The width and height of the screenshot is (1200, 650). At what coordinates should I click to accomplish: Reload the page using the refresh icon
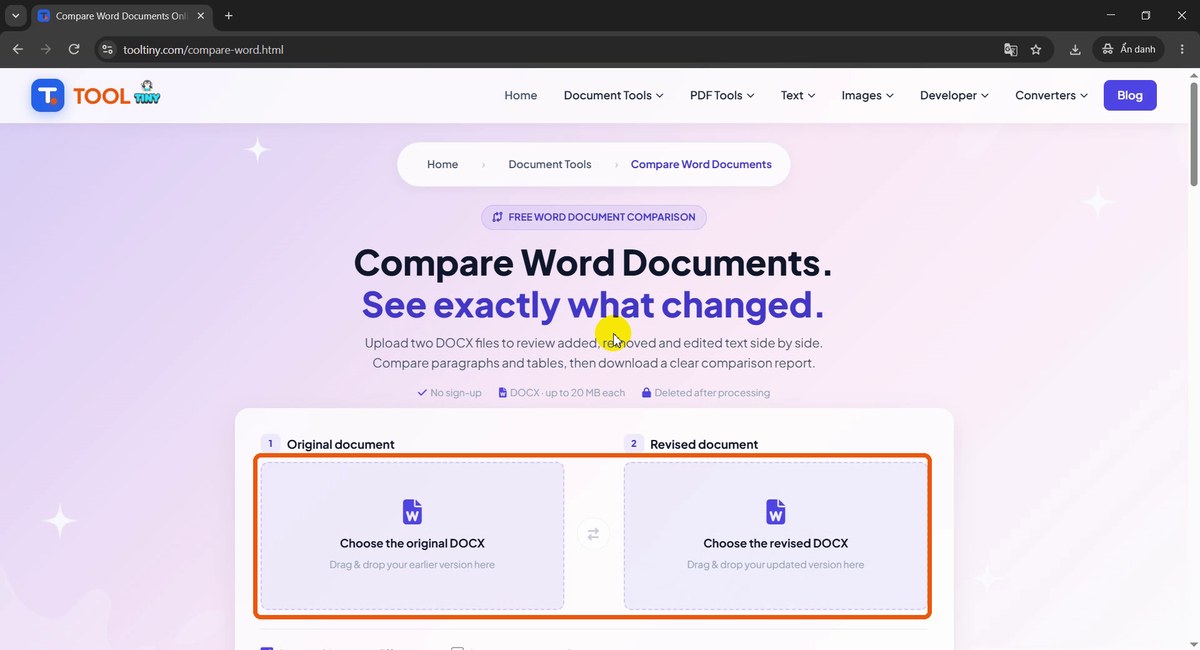(74, 49)
